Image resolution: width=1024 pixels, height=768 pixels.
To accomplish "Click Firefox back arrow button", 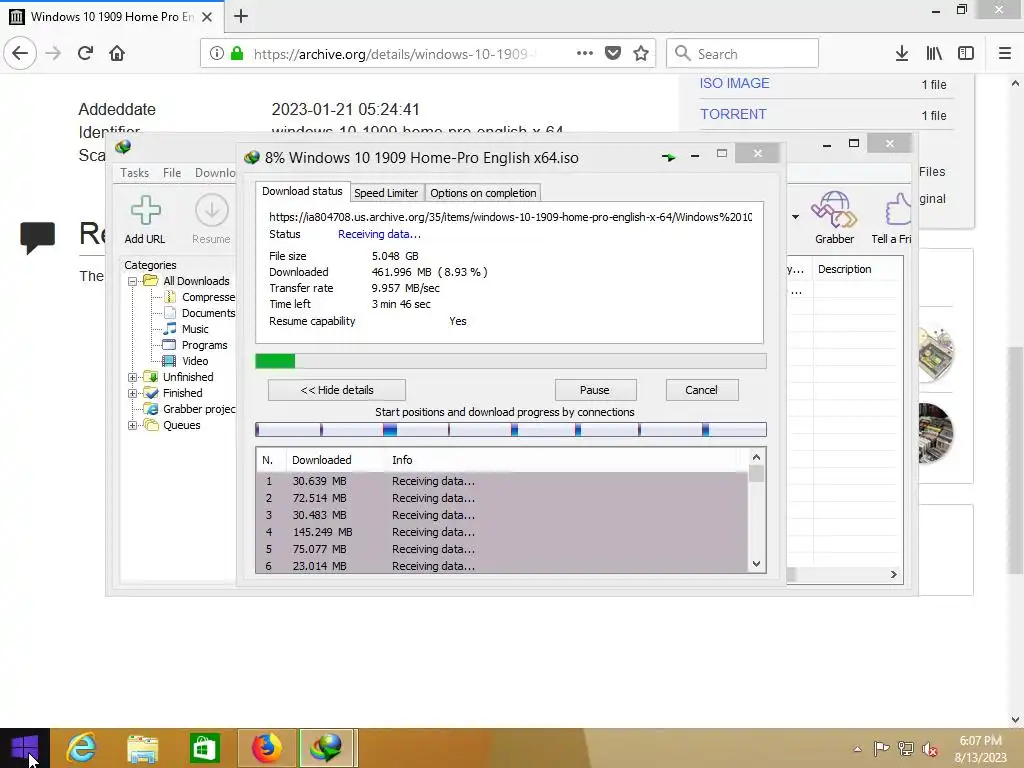I will point(20,53).
